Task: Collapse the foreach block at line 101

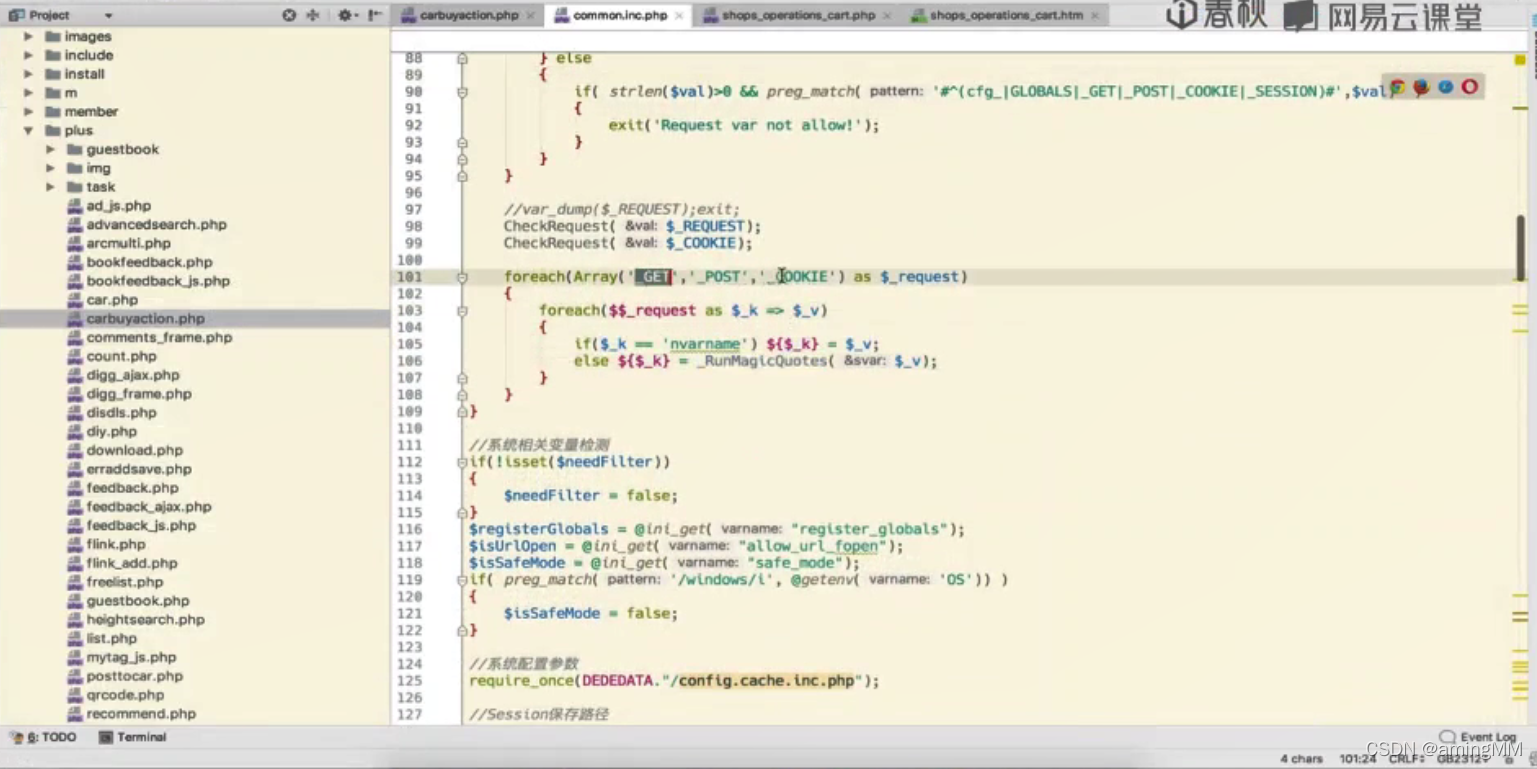Action: click(x=462, y=277)
